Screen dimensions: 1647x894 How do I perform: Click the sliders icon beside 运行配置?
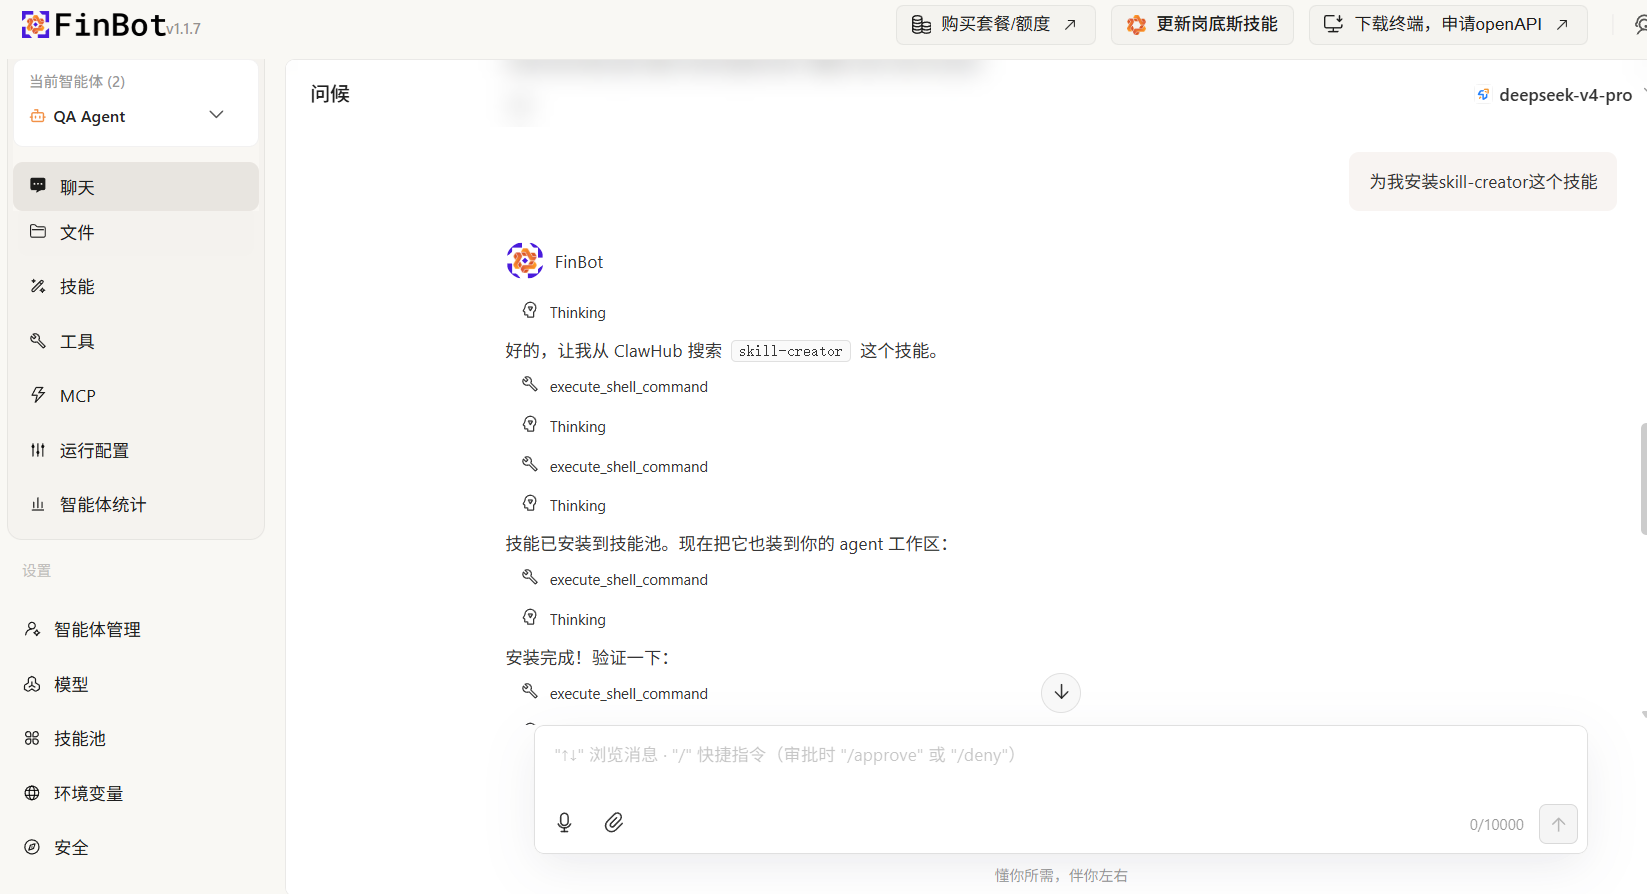click(38, 450)
